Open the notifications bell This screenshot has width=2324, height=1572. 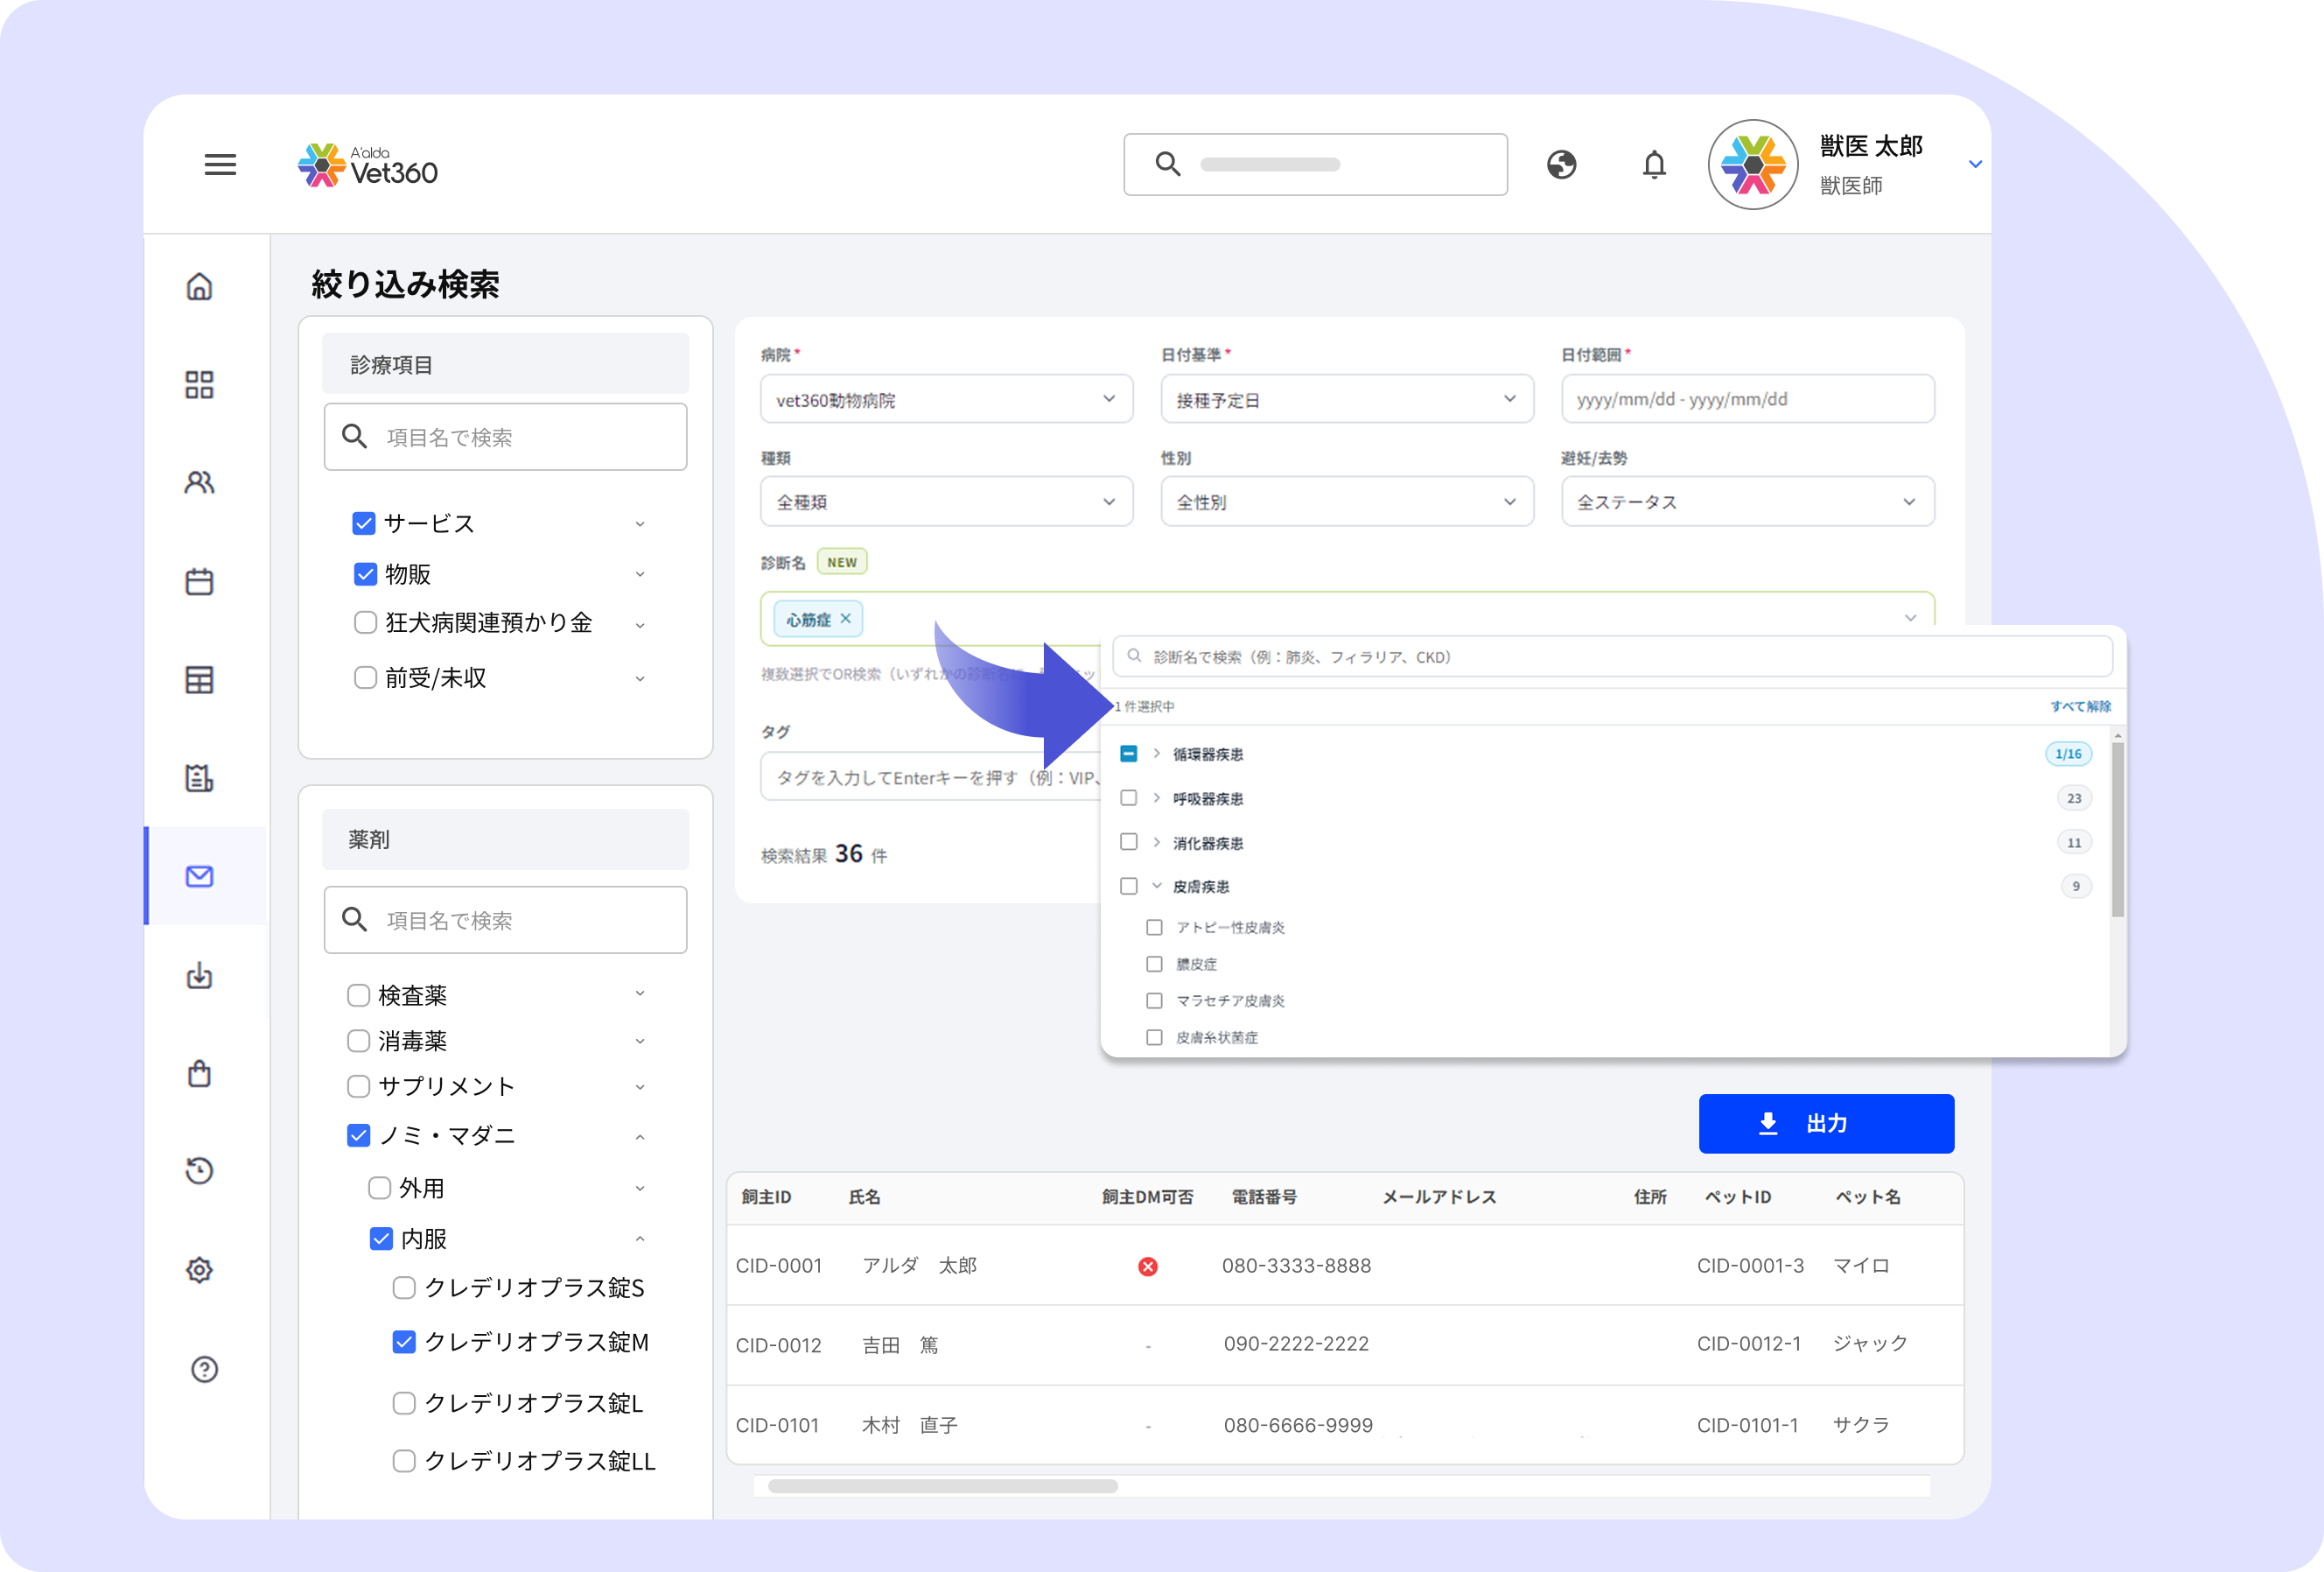[x=1654, y=164]
